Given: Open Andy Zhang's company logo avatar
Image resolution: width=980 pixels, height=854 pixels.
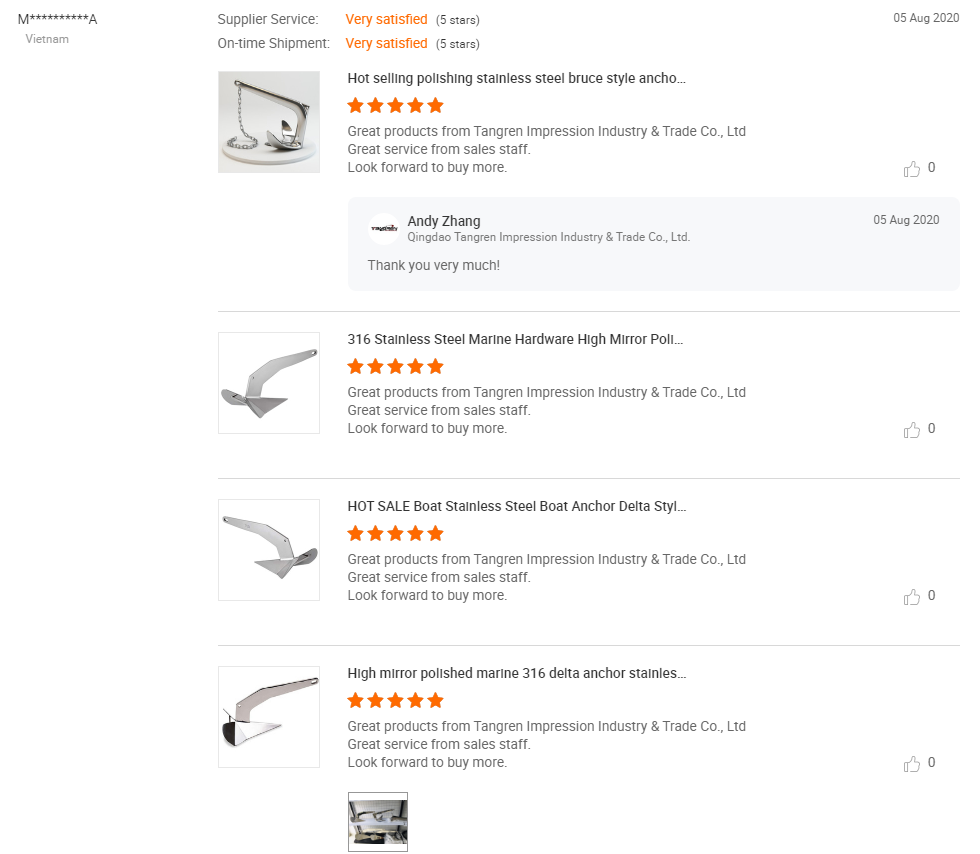Looking at the screenshot, I should pyautogui.click(x=384, y=229).
